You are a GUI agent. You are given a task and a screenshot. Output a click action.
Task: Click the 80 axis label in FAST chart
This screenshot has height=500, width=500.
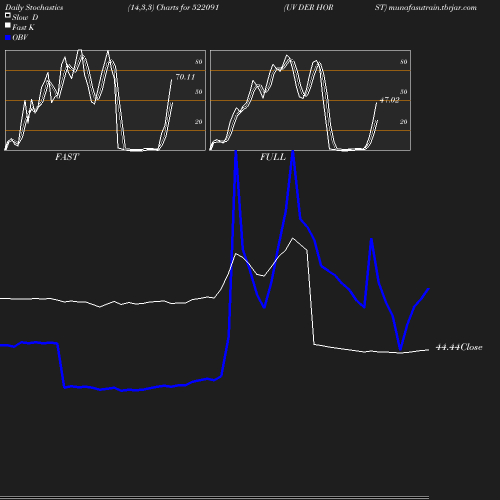click(x=199, y=62)
